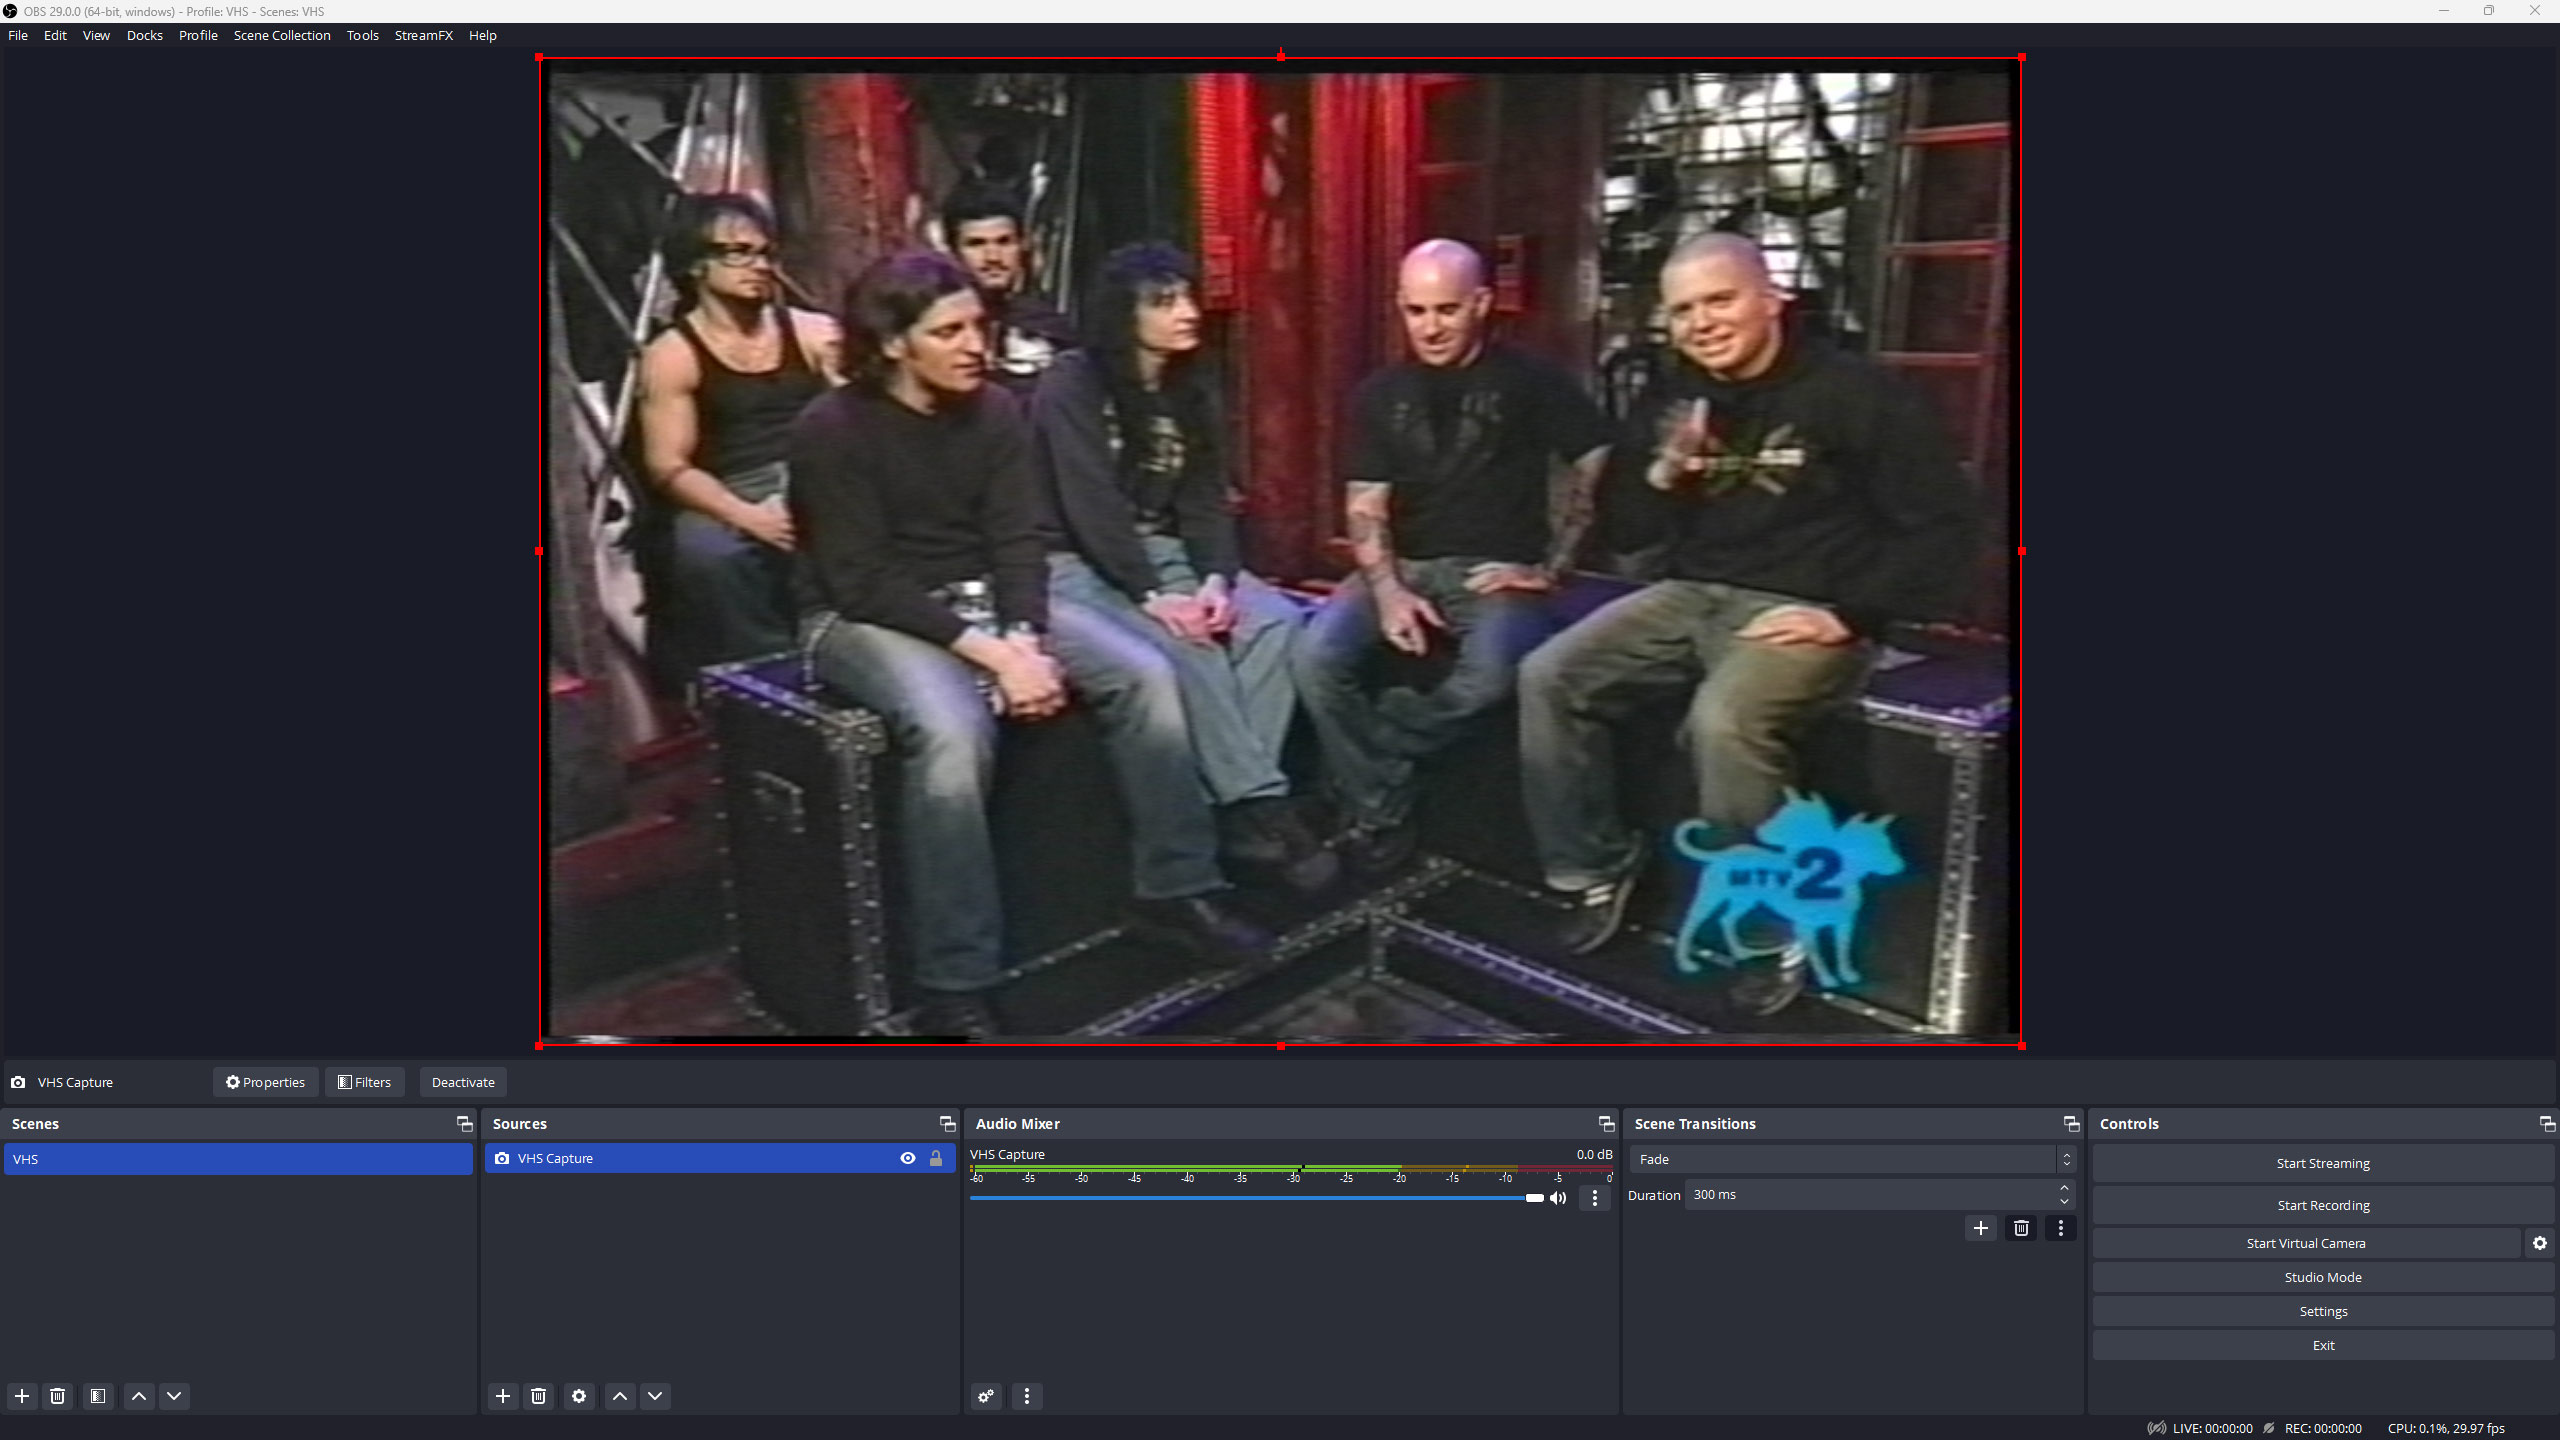
Task: Click the source add icon in Sources panel
Action: [503, 1394]
